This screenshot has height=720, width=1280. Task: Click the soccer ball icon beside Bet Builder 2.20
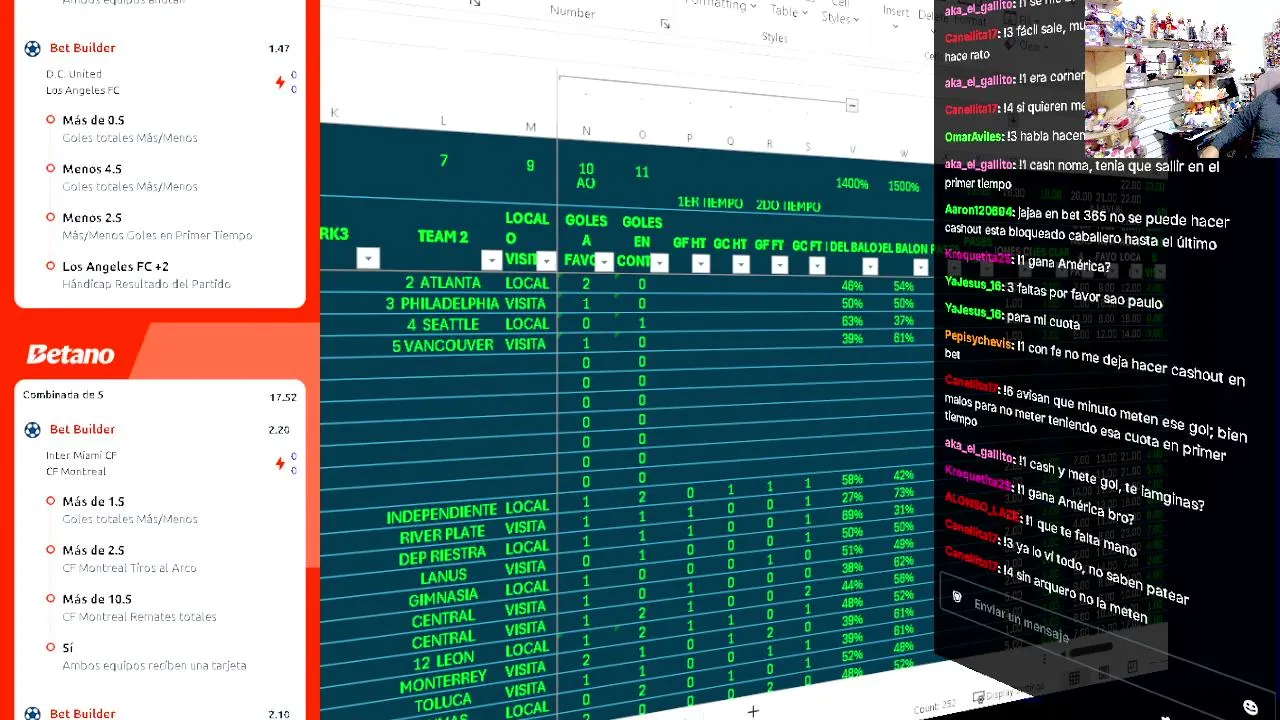[32, 430]
